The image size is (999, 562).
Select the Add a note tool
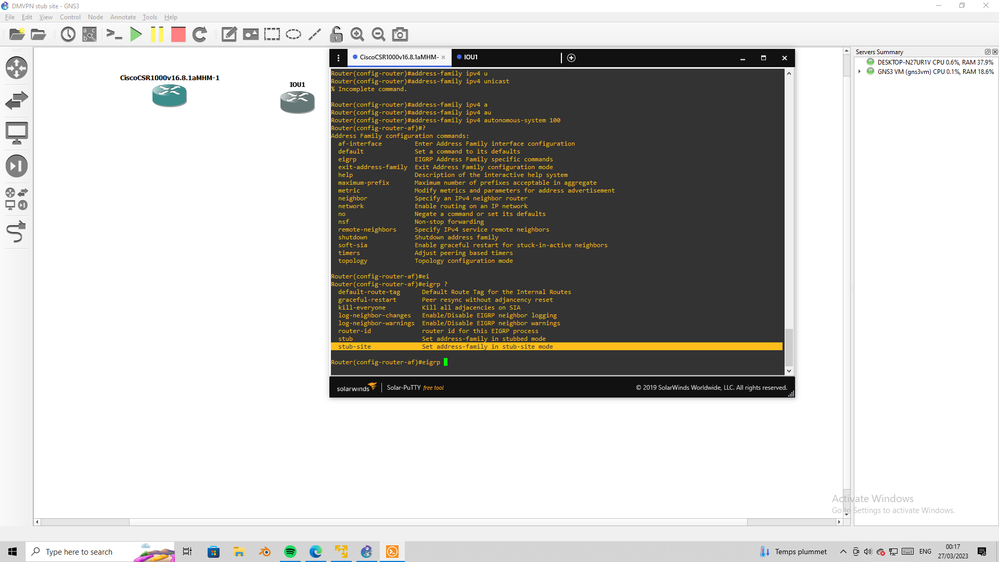click(x=229, y=34)
